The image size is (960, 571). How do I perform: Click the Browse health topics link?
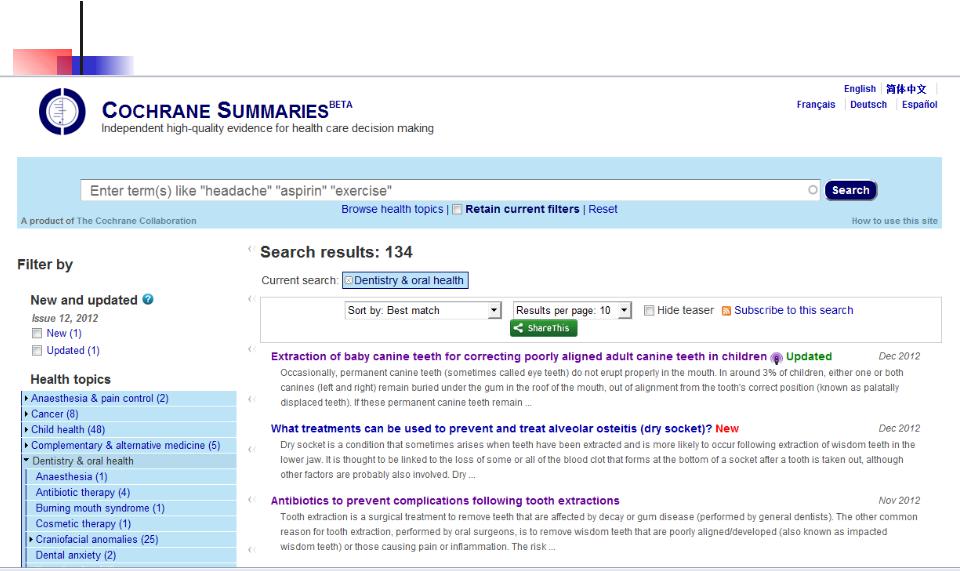pos(392,209)
